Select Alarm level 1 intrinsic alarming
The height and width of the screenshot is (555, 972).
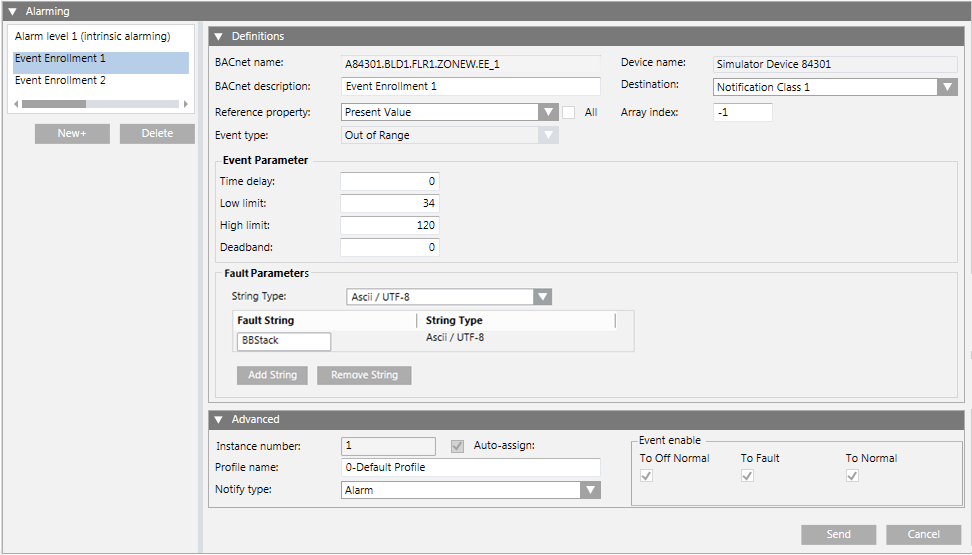click(x=92, y=36)
